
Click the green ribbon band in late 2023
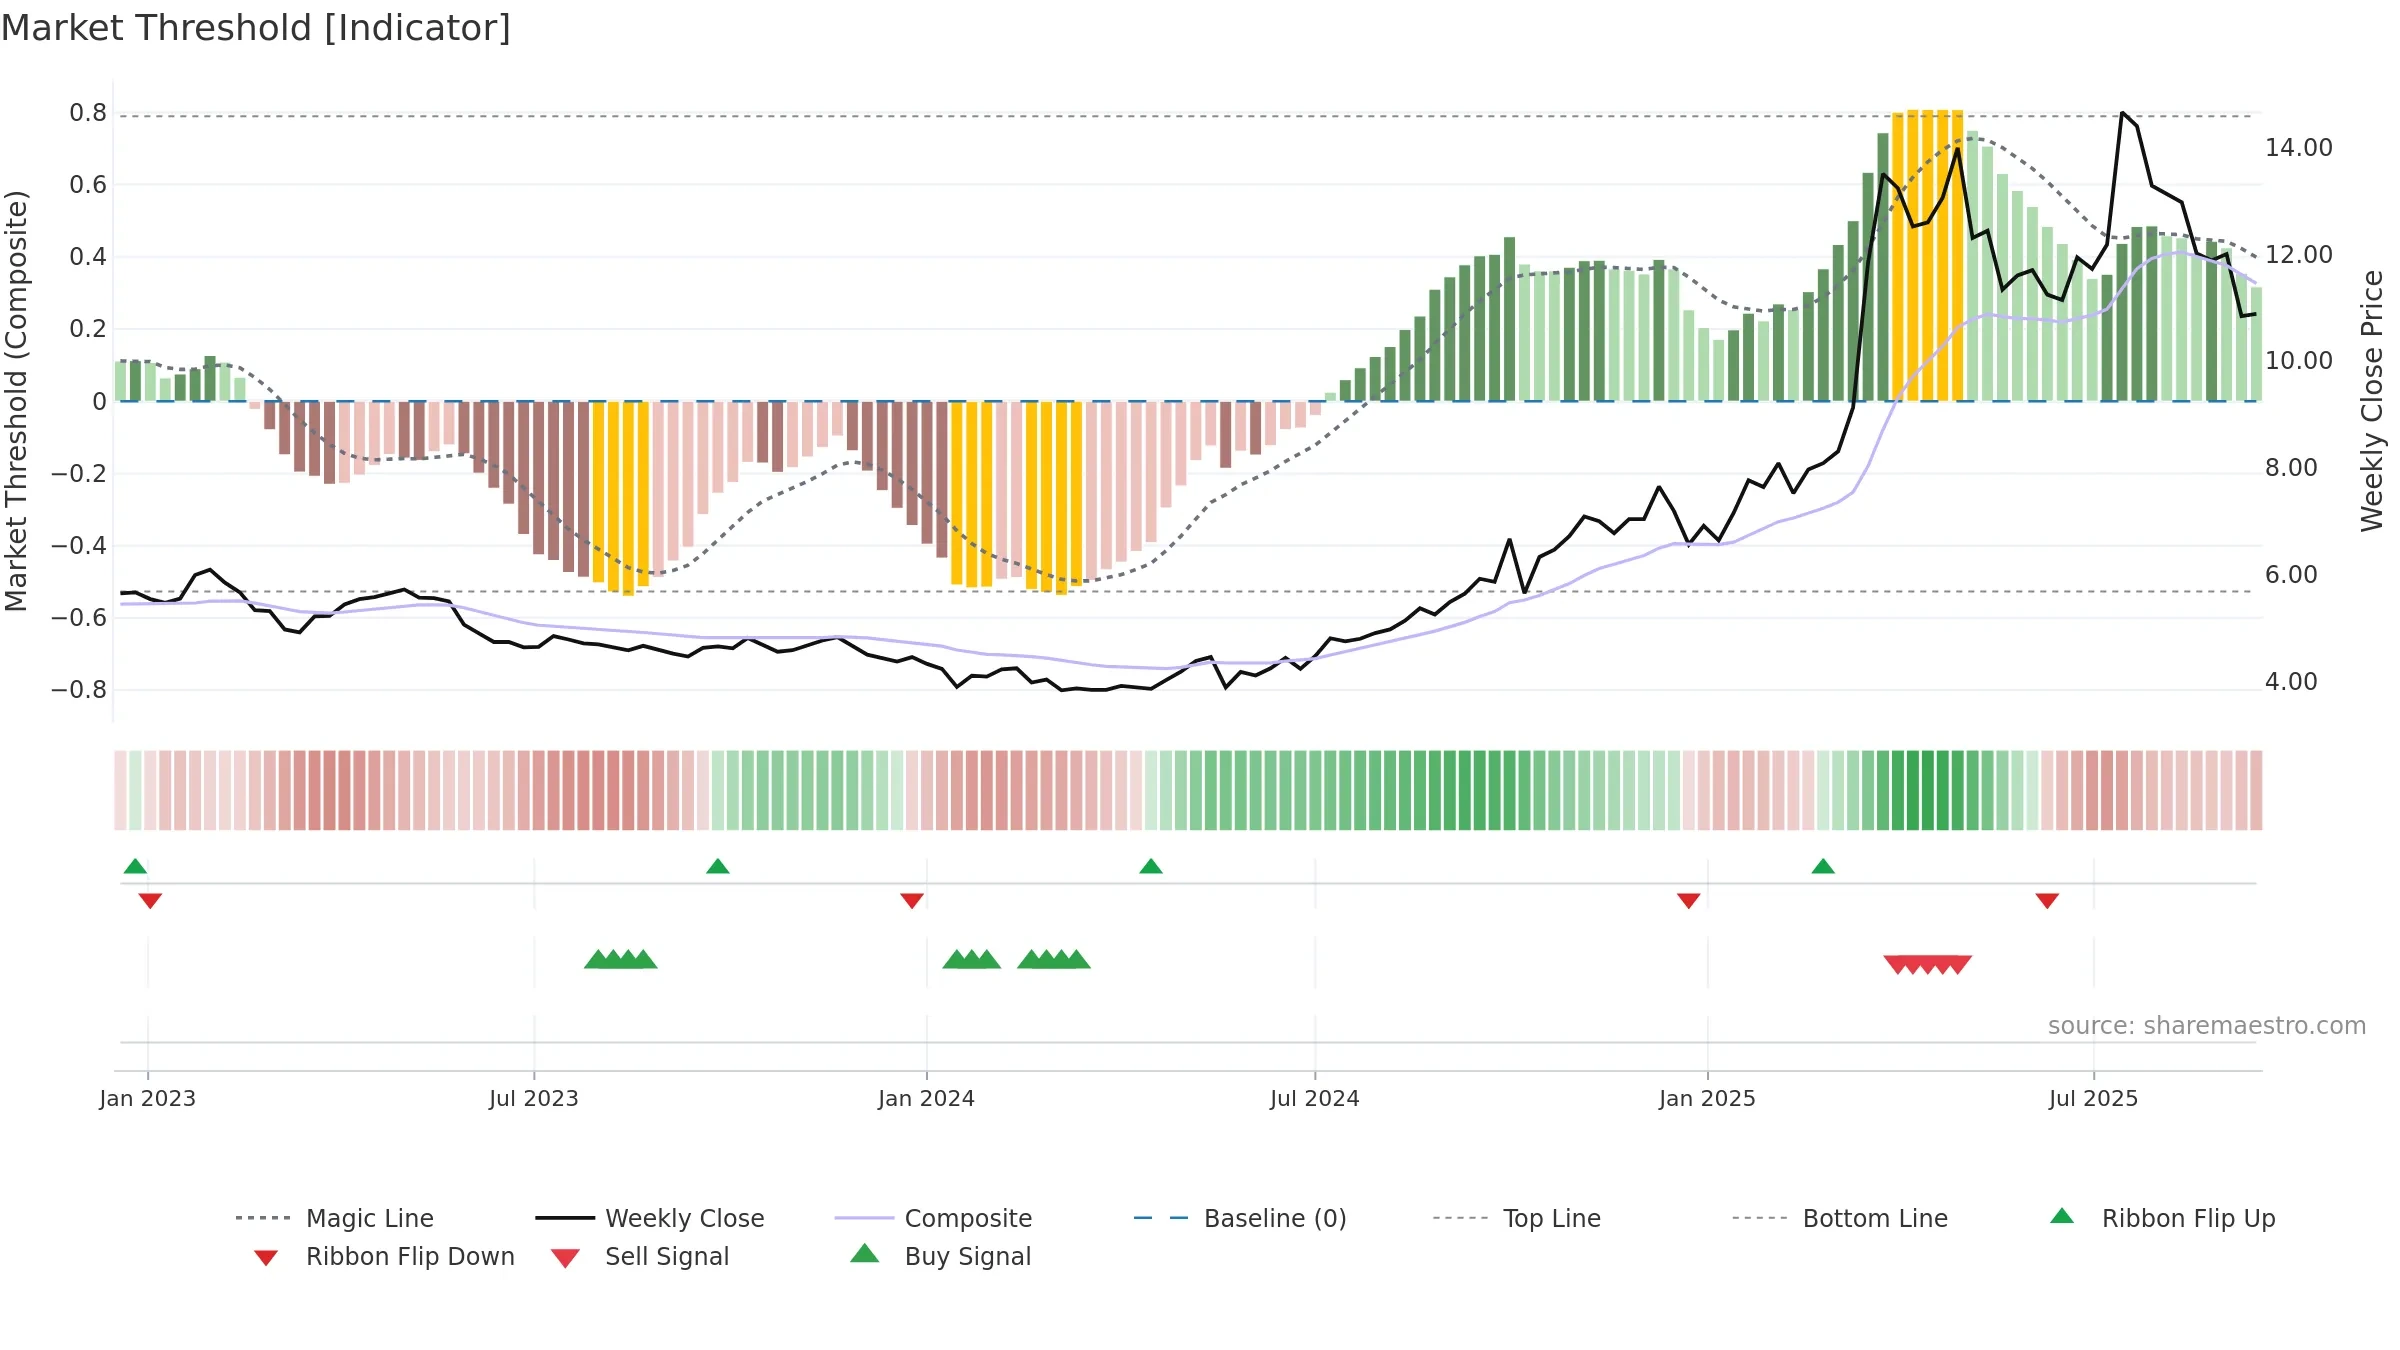807,790
